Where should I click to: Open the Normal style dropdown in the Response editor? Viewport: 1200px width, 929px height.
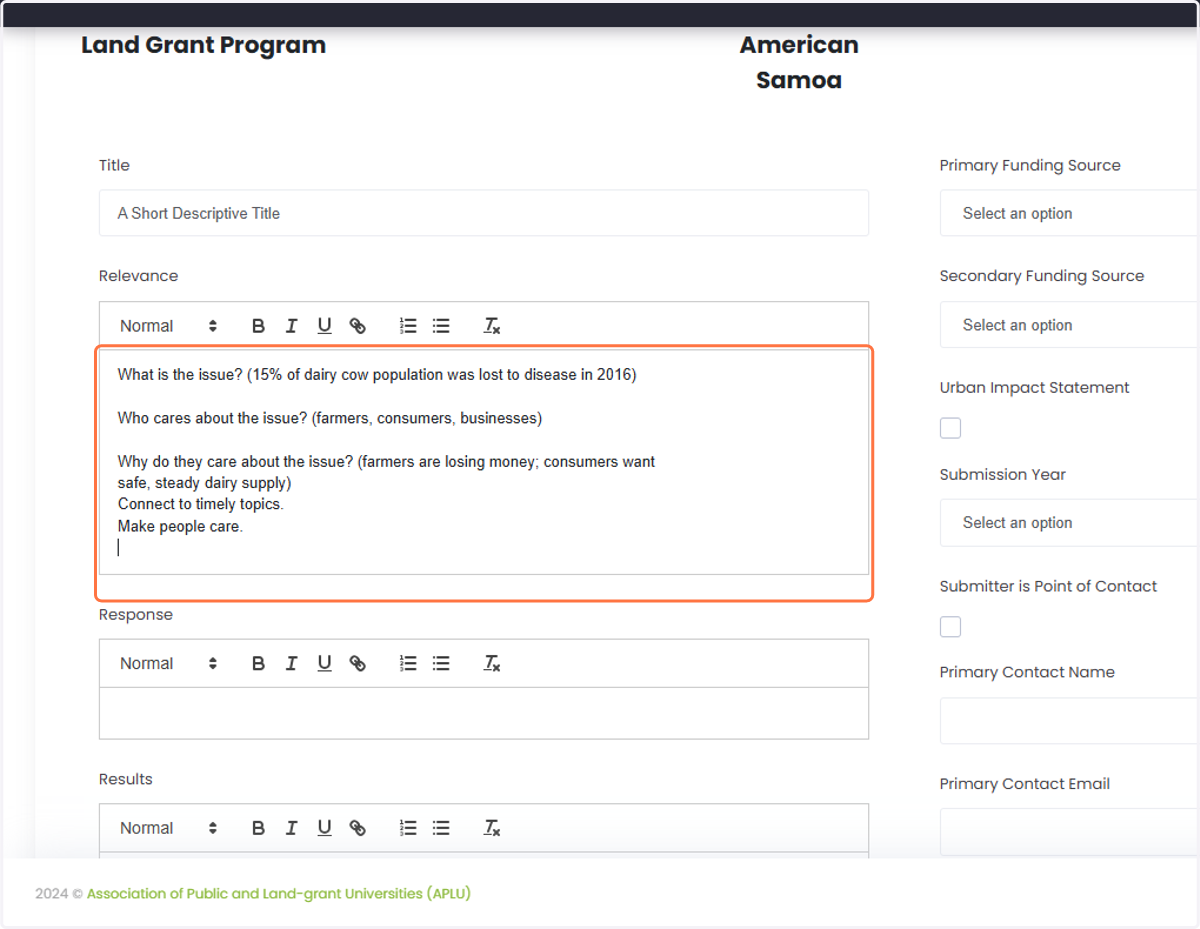tap(168, 664)
